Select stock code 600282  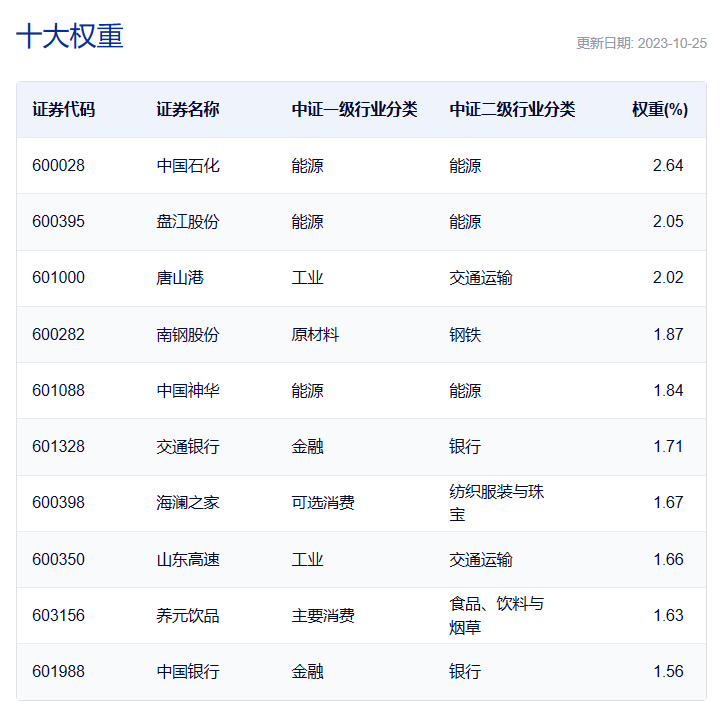[59, 334]
